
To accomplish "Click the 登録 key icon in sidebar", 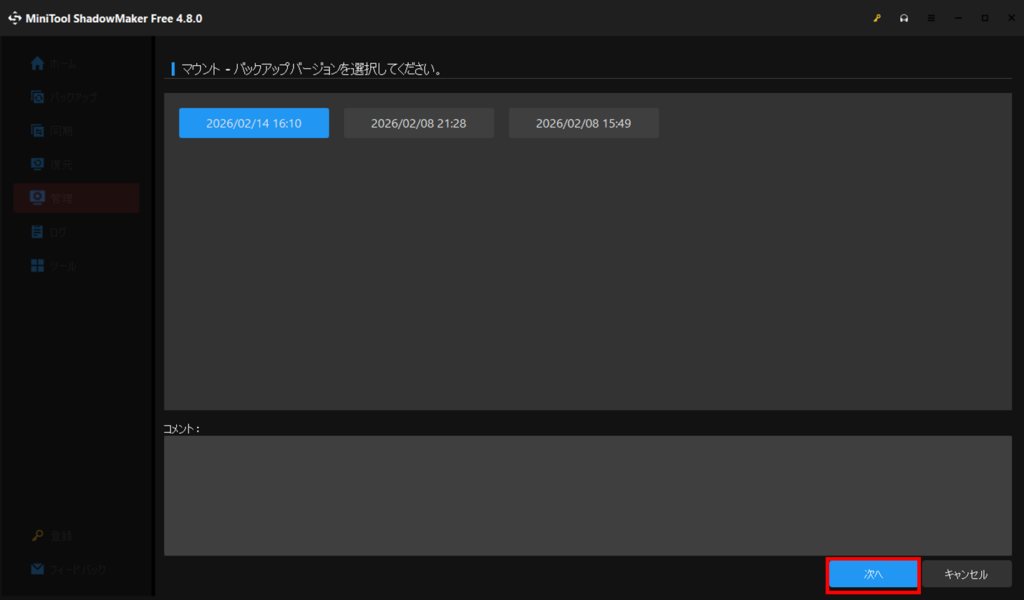I will coord(37,536).
